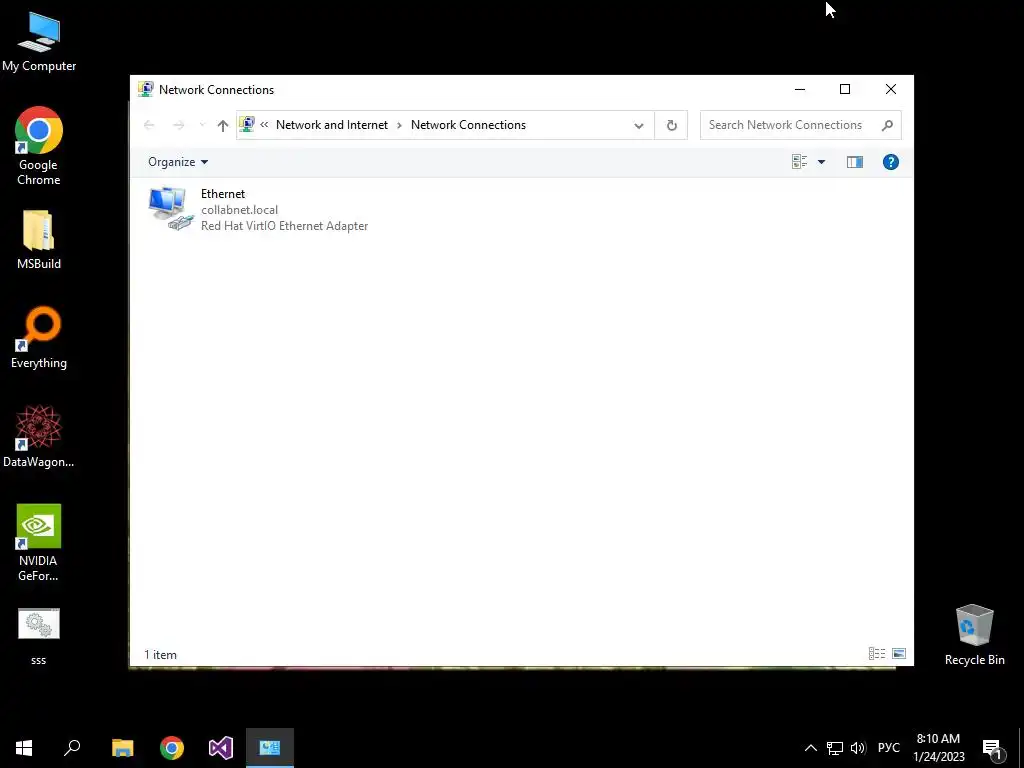Open File Explorer from the taskbar
Image resolution: width=1024 pixels, height=768 pixels.
click(x=123, y=748)
